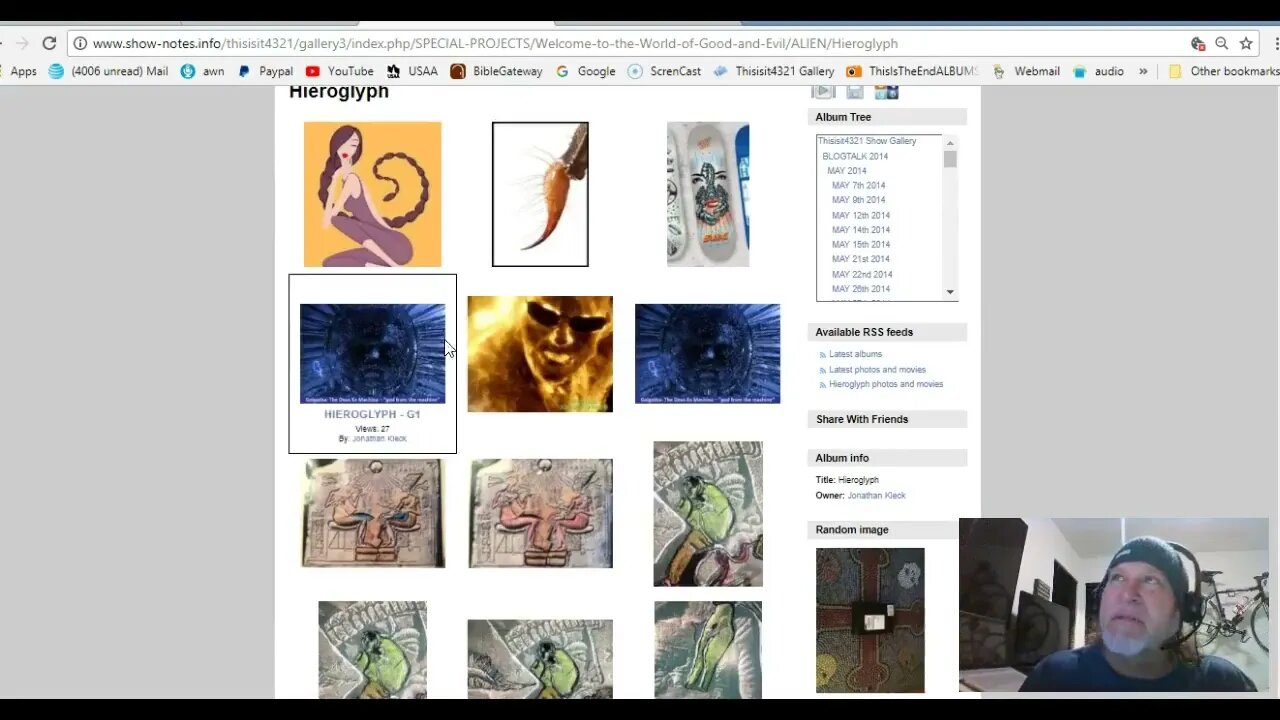Open the ThisIsTheEndALBUMS bookmark
Viewport: 1280px width, 720px height.
tap(911, 71)
